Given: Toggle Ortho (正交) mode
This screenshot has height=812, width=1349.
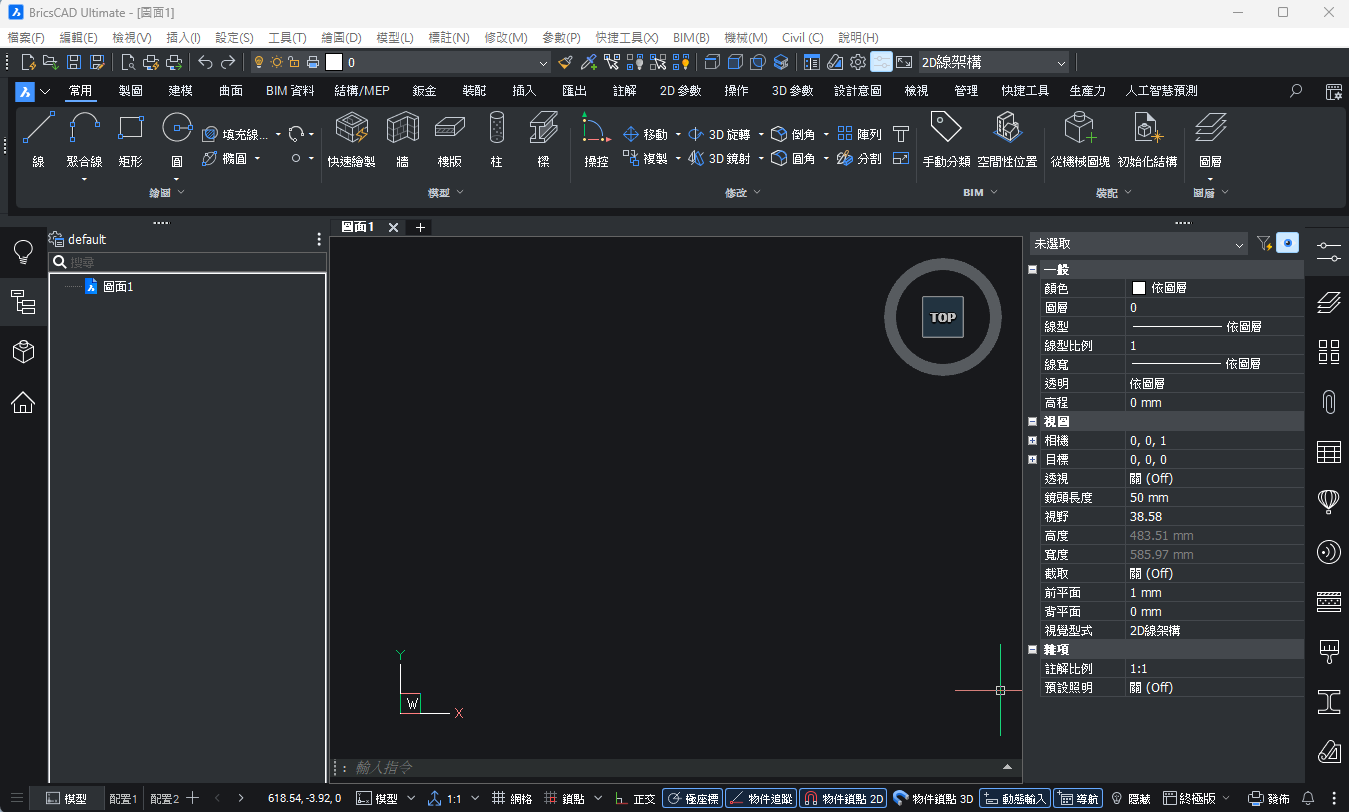Looking at the screenshot, I should [x=636, y=798].
